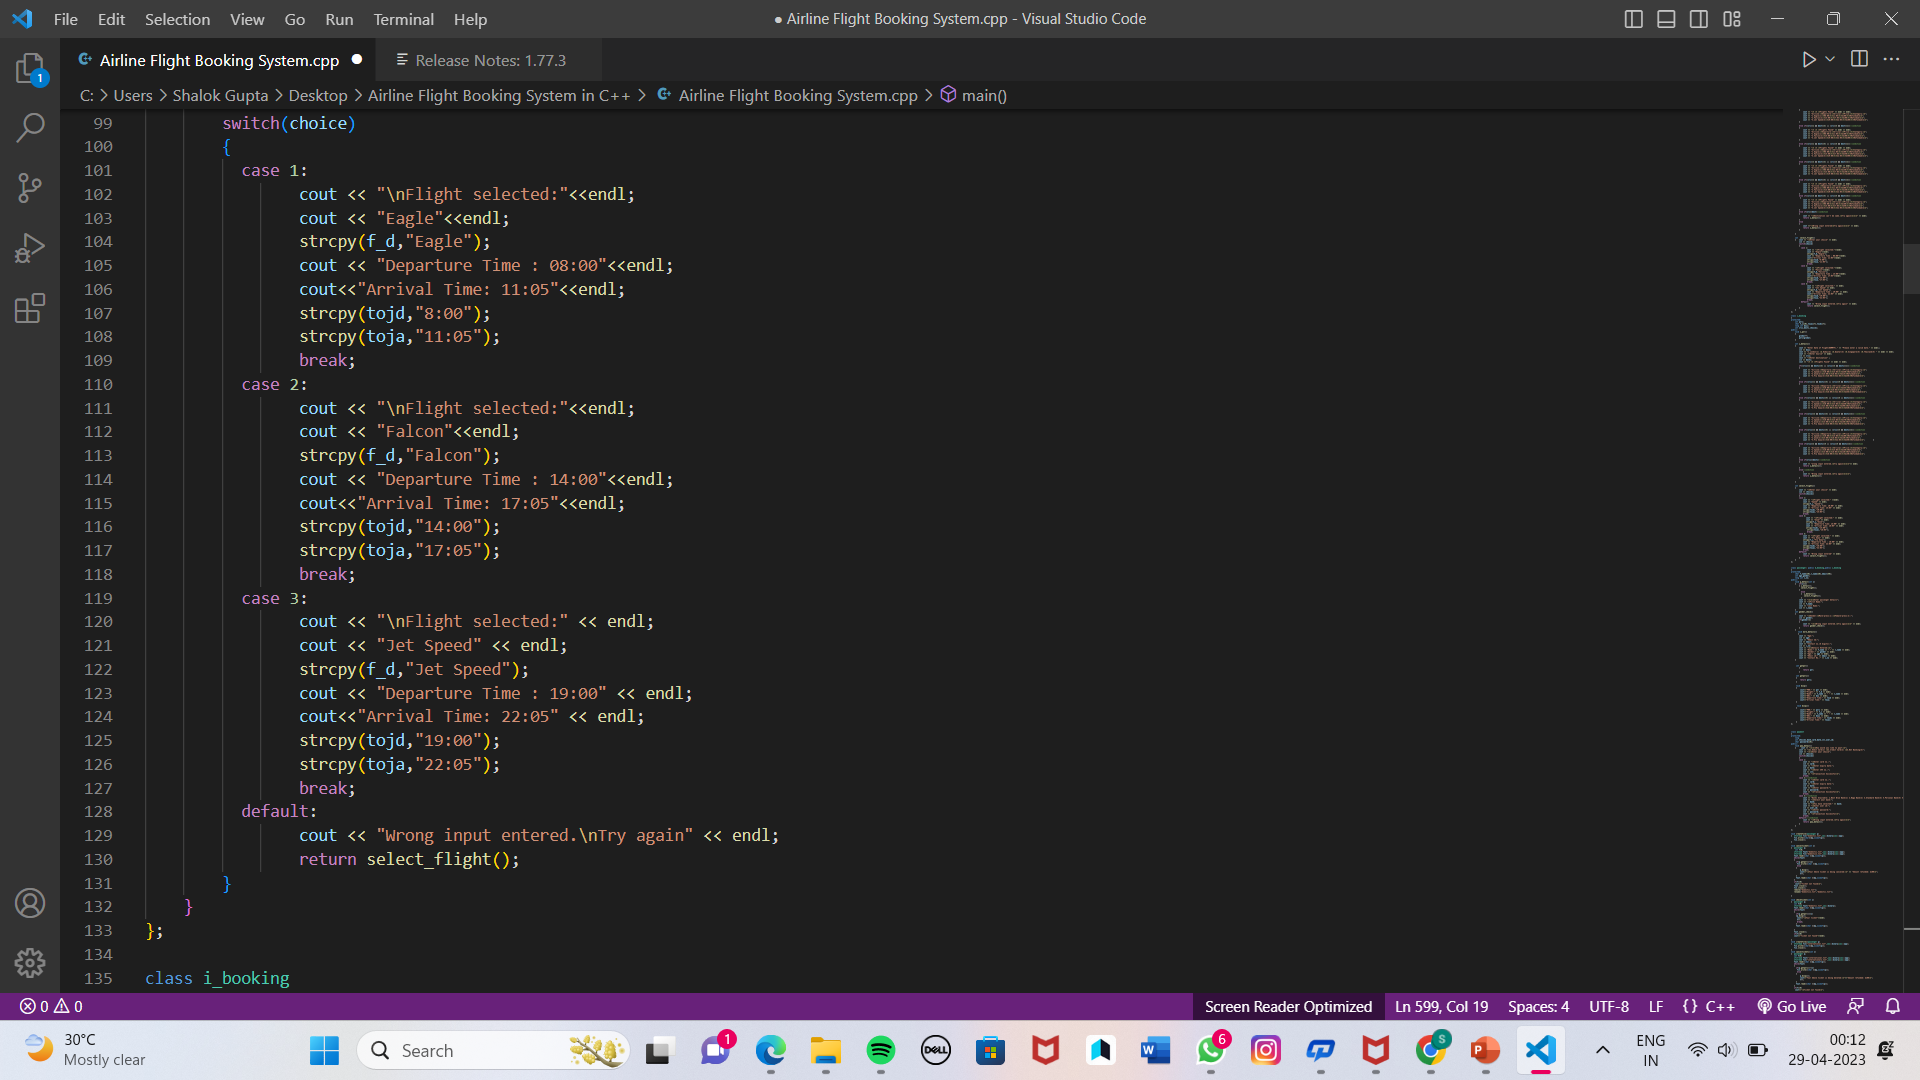This screenshot has width=1920, height=1080.
Task: Switch to Release Notes: 1.77.3 tab
Action: pos(490,60)
